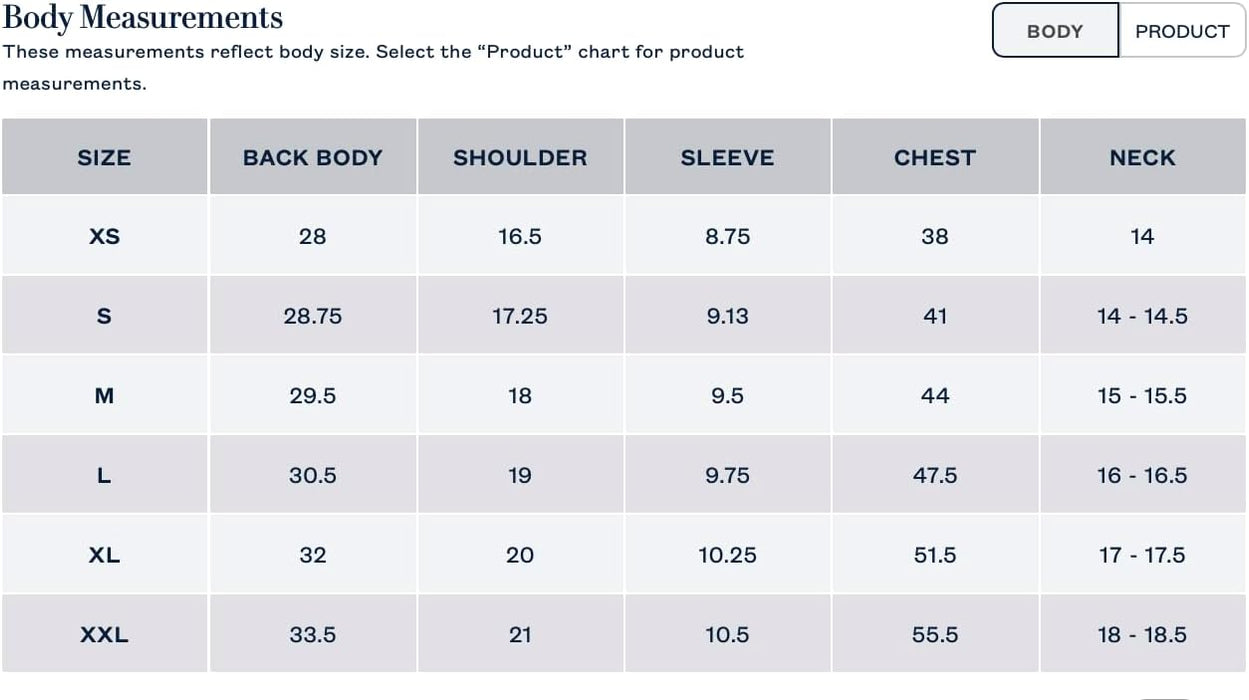Select the XXL size row label

coord(104,635)
